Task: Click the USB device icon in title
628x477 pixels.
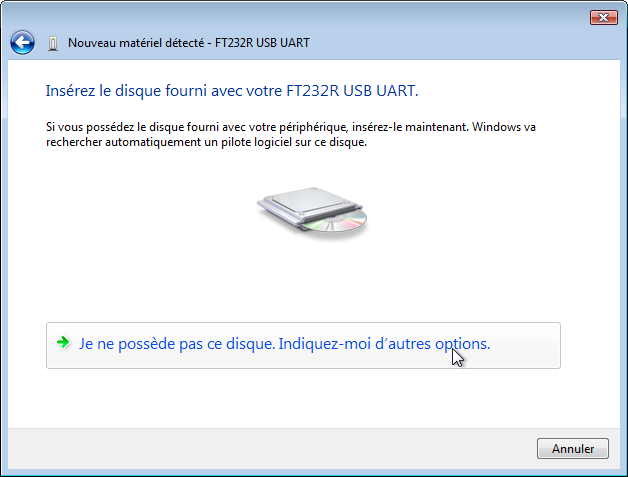Action: tap(52, 43)
